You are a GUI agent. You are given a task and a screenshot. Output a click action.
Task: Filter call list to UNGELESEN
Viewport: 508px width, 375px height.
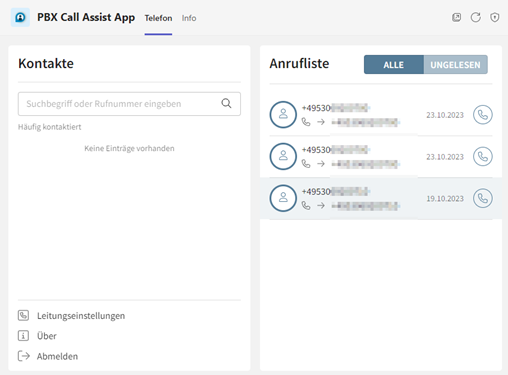456,65
